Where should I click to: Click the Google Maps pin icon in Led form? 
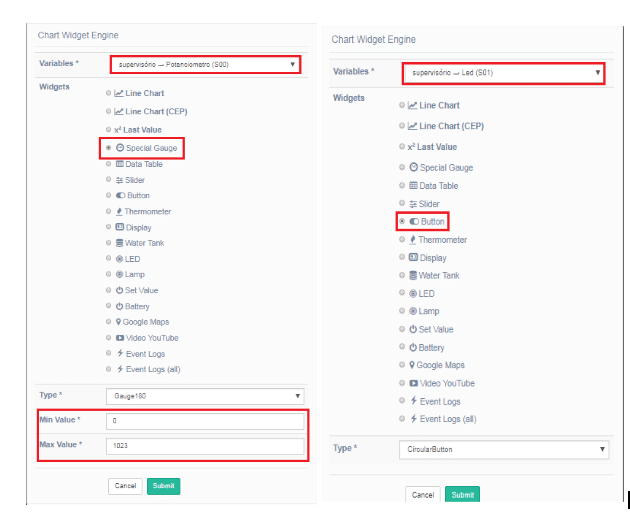pyautogui.click(x=413, y=365)
